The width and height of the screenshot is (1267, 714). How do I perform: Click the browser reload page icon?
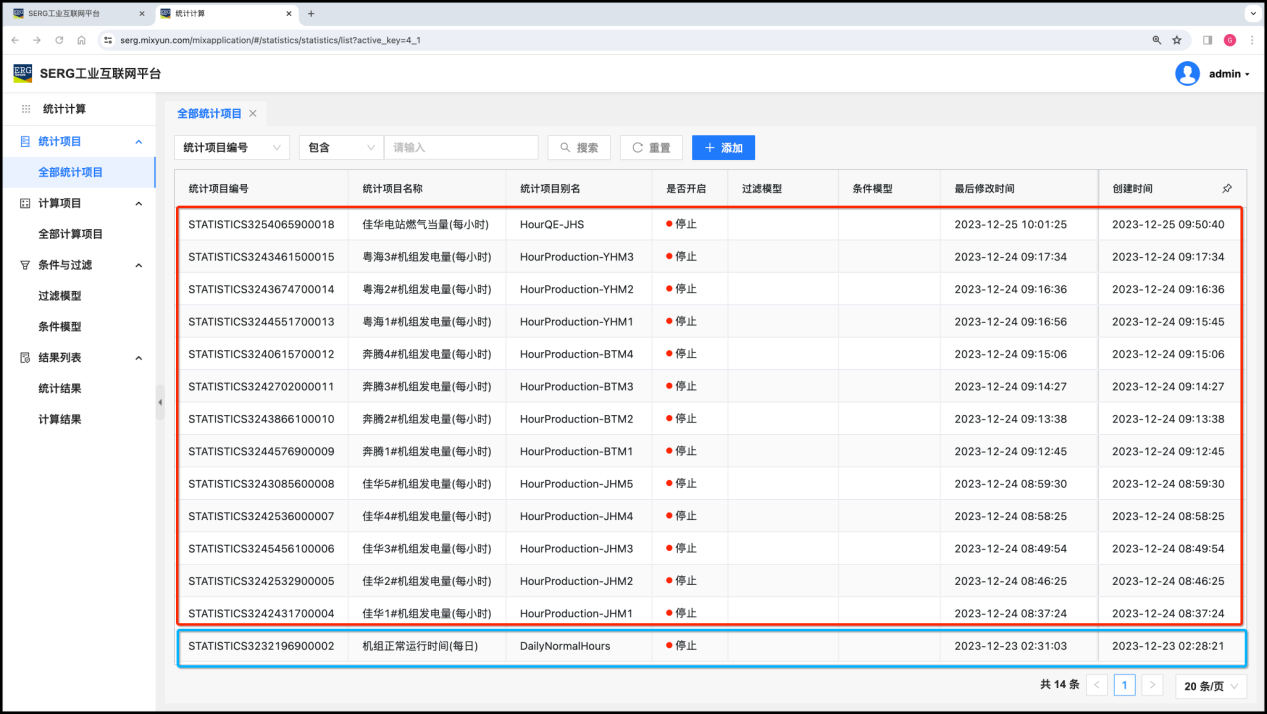pos(59,40)
